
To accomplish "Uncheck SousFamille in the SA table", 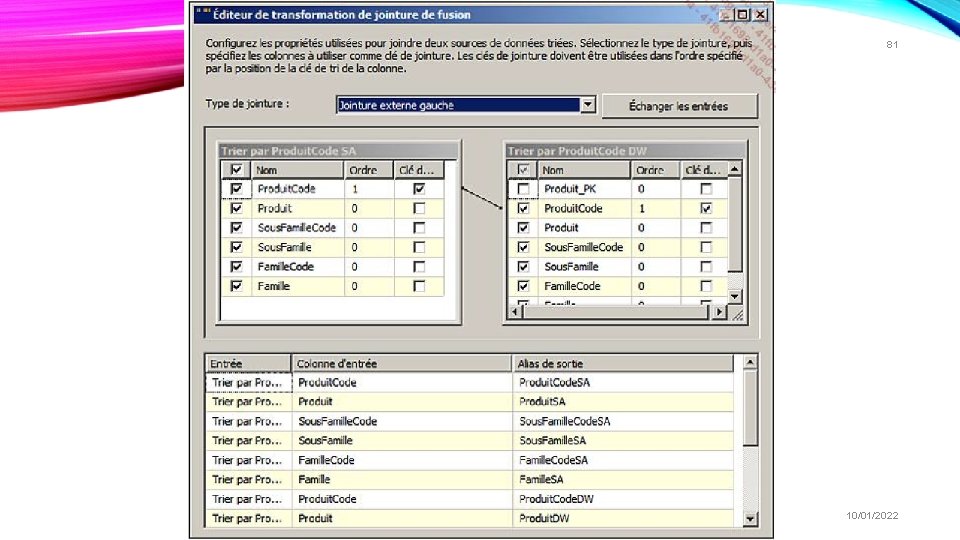I will (236, 247).
